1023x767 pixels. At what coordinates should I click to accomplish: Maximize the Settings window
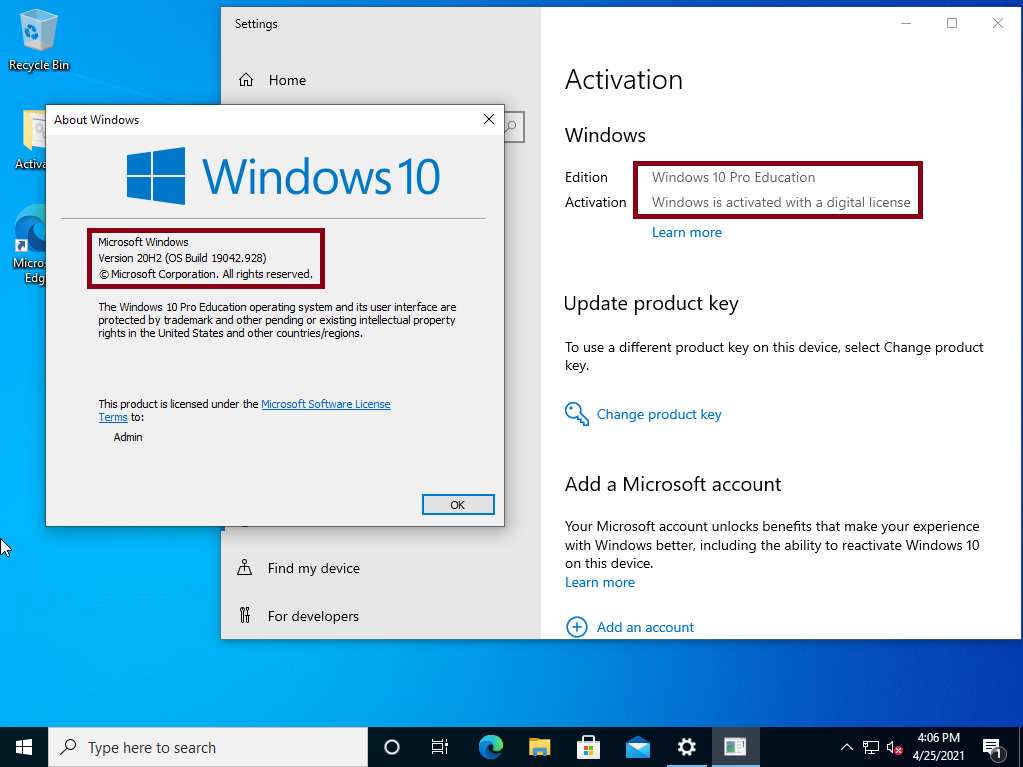coord(952,23)
